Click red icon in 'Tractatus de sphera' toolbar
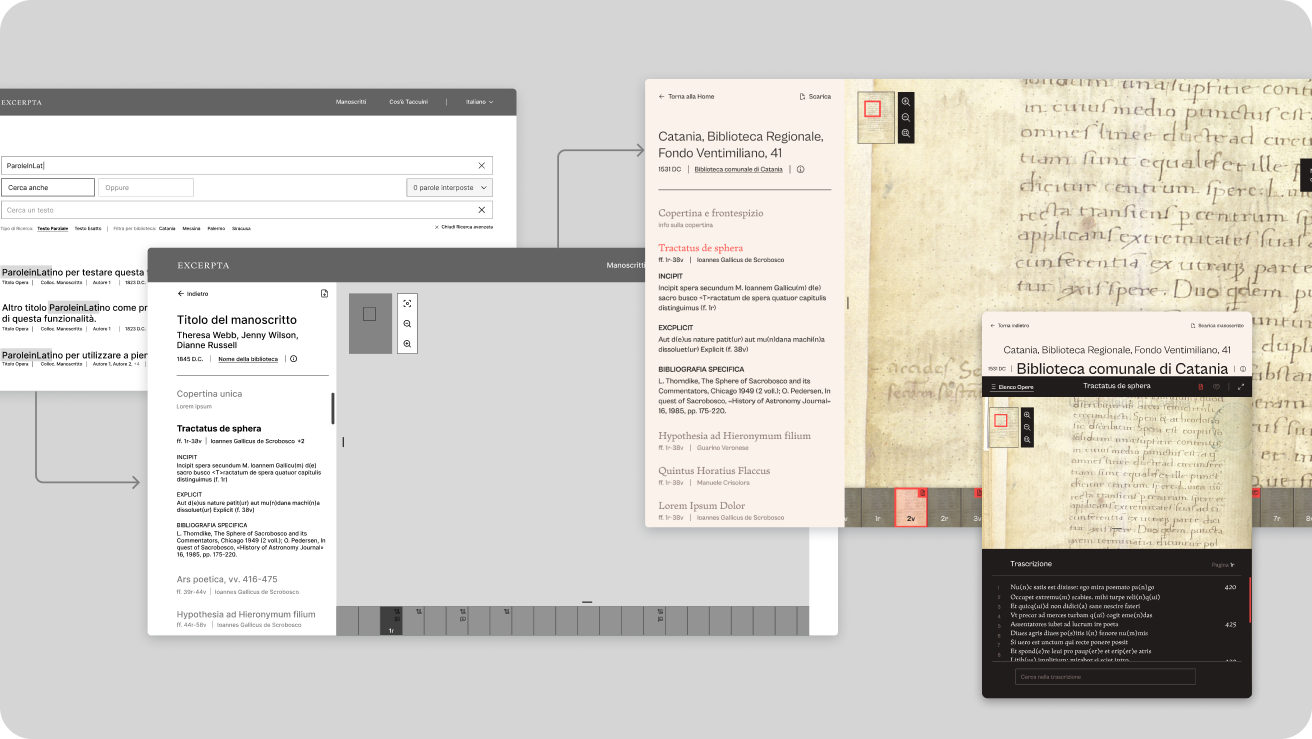1312x739 pixels. [1201, 386]
